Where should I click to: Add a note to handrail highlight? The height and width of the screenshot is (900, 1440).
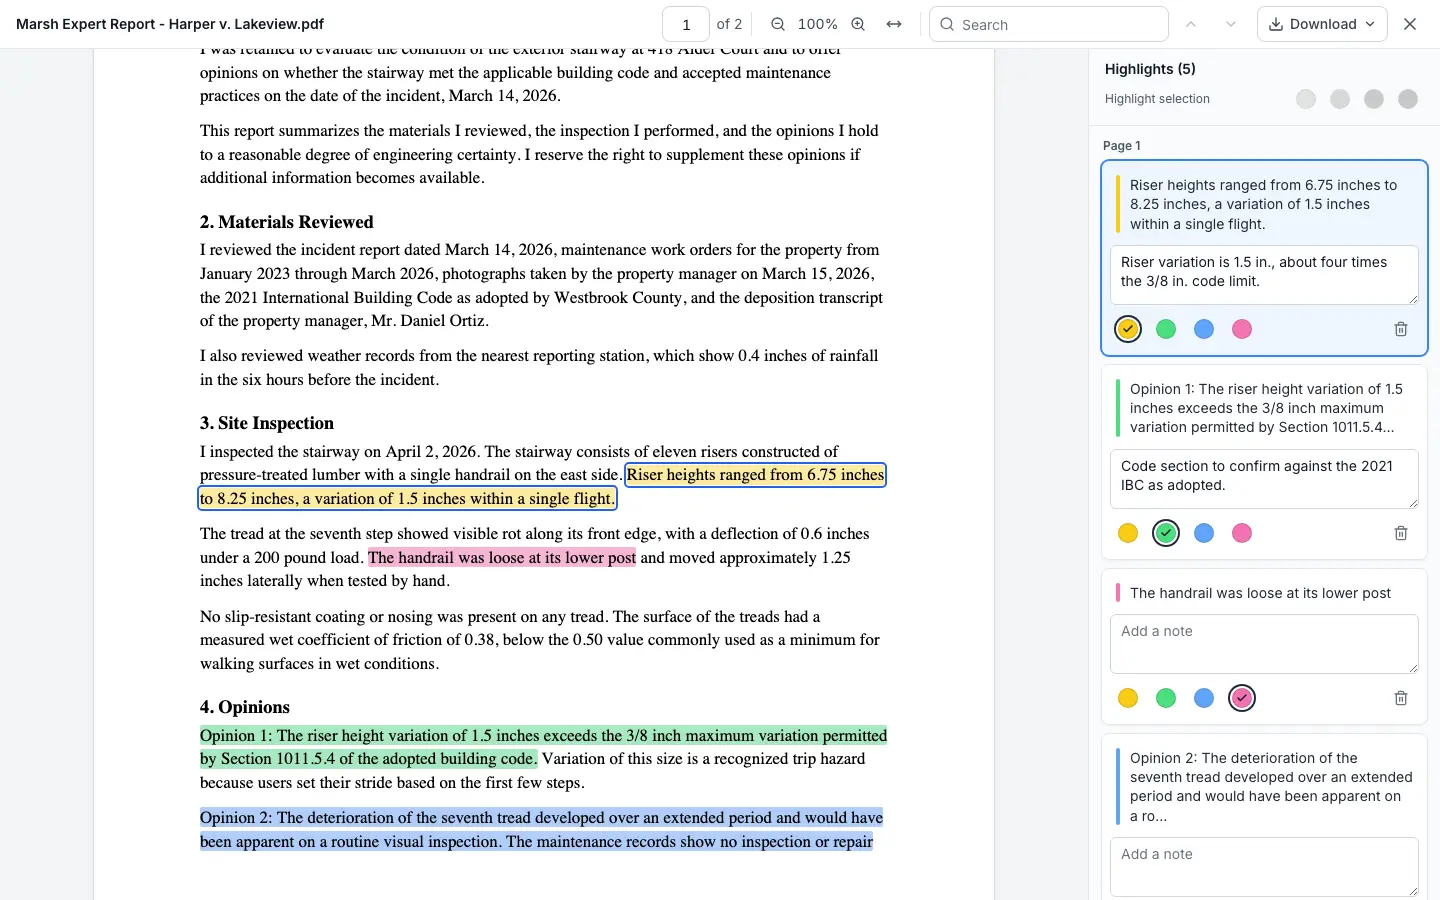click(1264, 644)
